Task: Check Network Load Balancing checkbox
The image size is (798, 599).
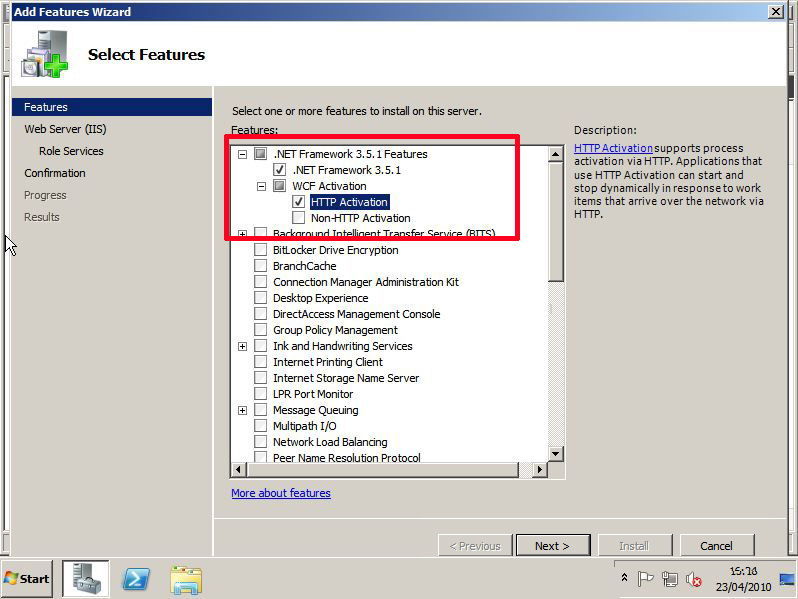Action: 261,442
